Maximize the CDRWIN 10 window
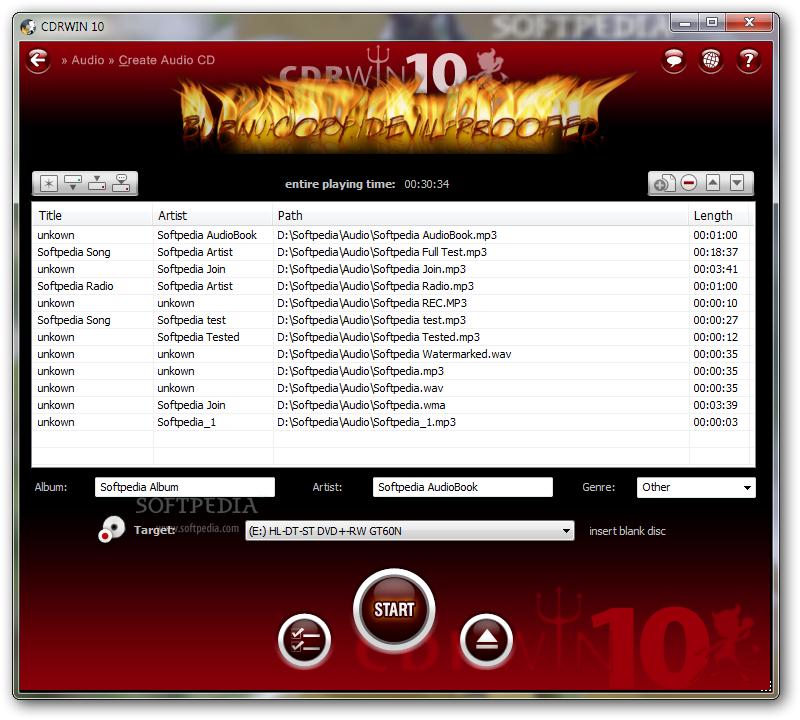This screenshot has width=800, height=720. [712, 23]
